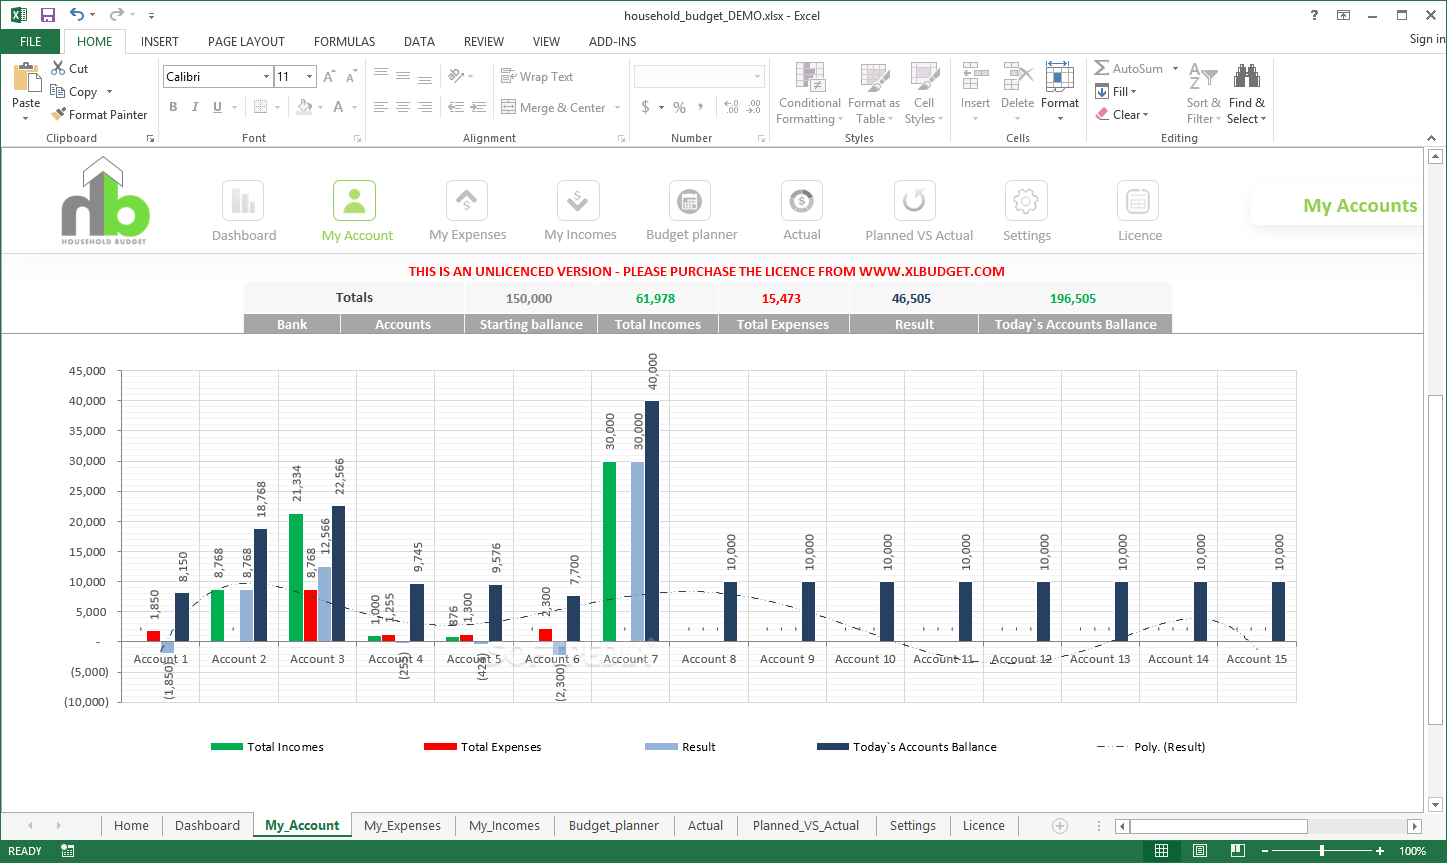Click the Format cells icon
The width and height of the screenshot is (1447, 863).
[1060, 78]
